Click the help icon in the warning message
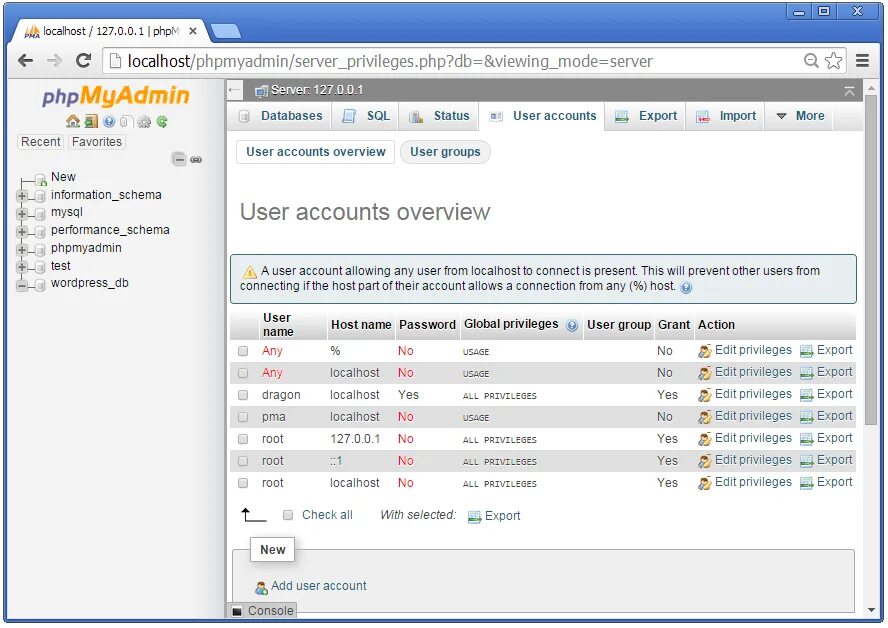Viewport: 888px width, 628px height. pyautogui.click(x=686, y=288)
